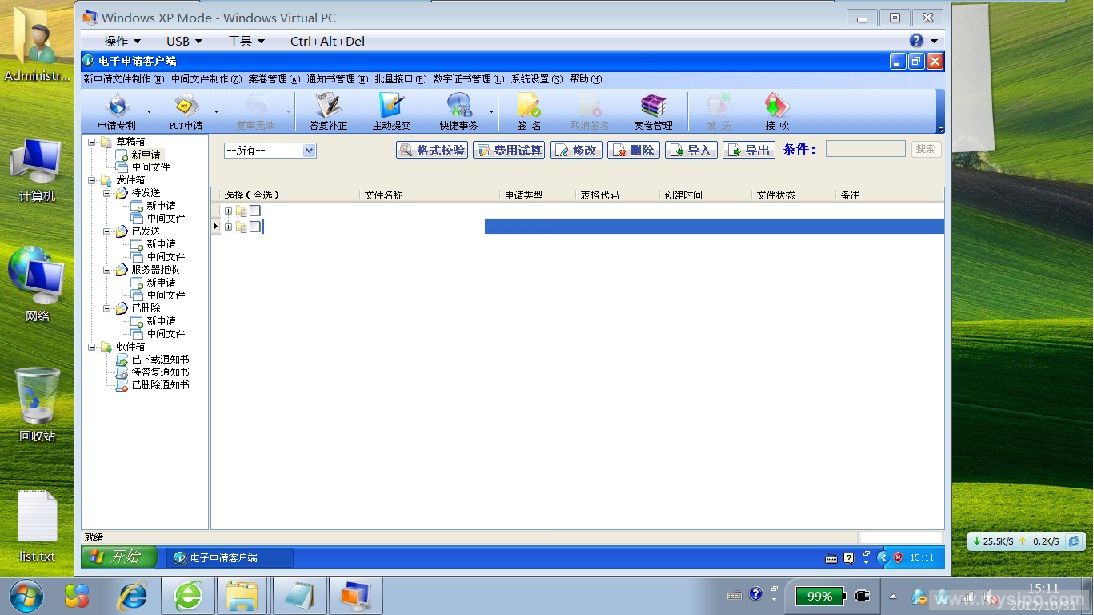Tick the checkbox in the second list row
Viewport: 1094px width, 615px height.
(255, 227)
